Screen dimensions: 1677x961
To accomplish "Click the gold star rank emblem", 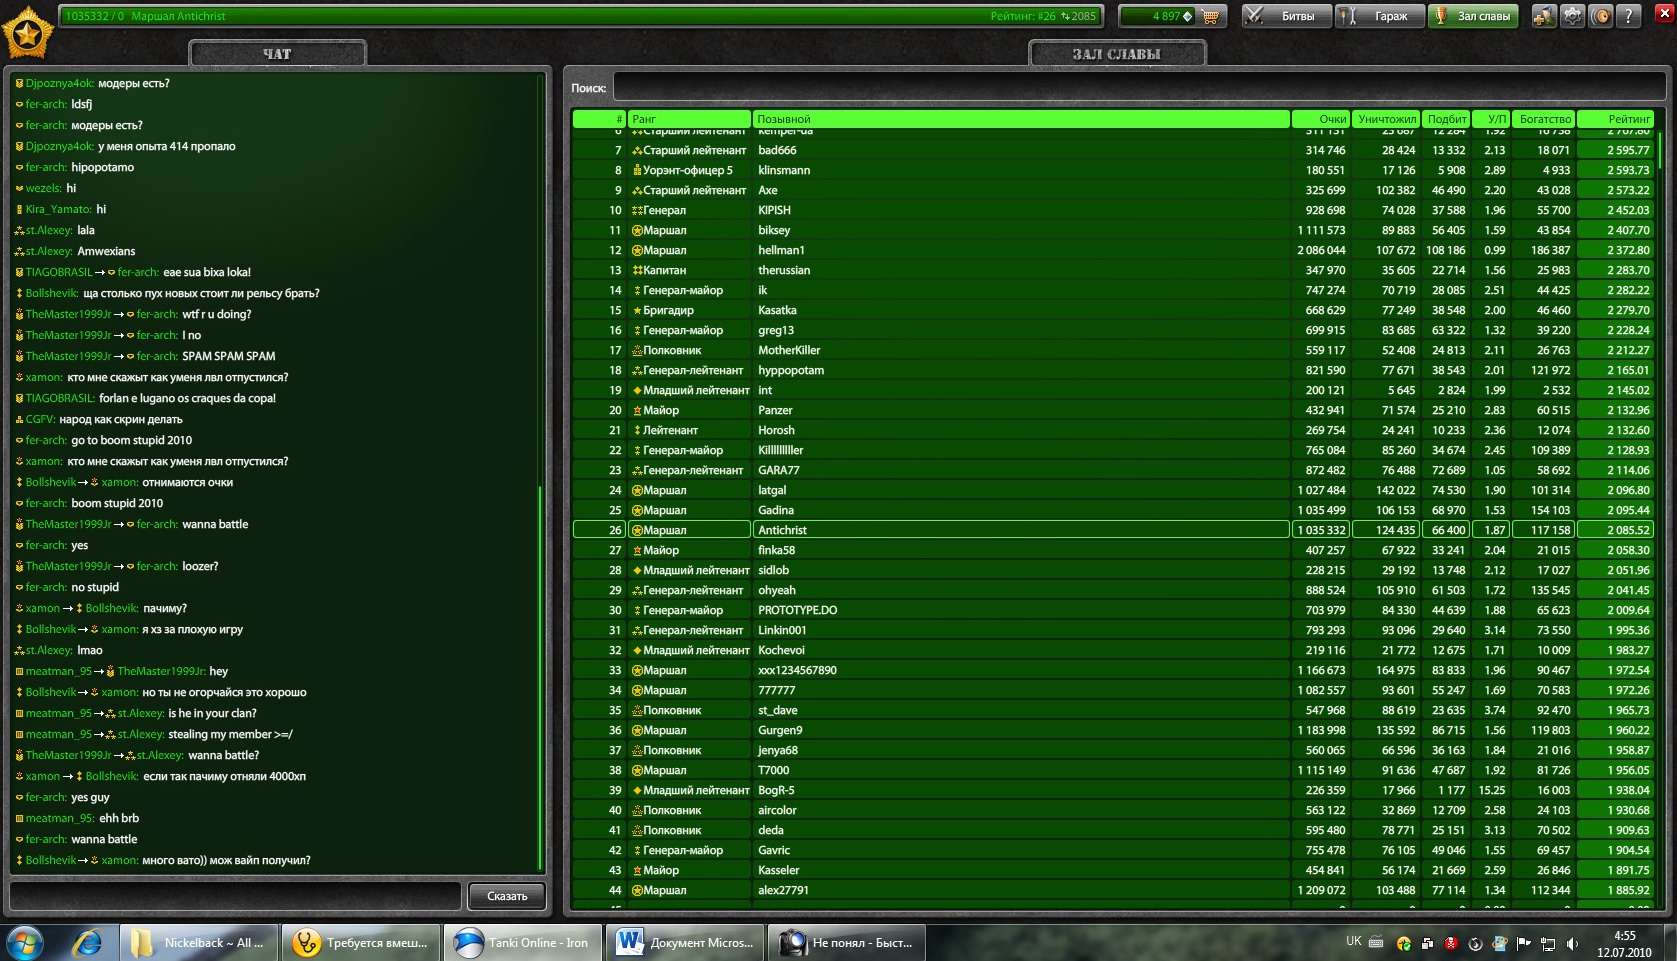I will [28, 33].
